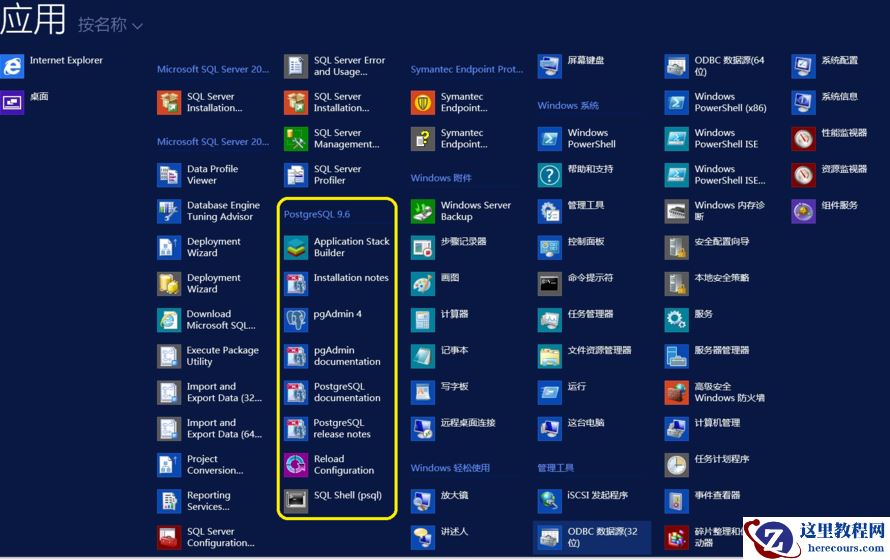Image resolution: width=890 pixels, height=560 pixels.
Task: Open 步骤记录器 steps recorder
Action: click(x=449, y=248)
